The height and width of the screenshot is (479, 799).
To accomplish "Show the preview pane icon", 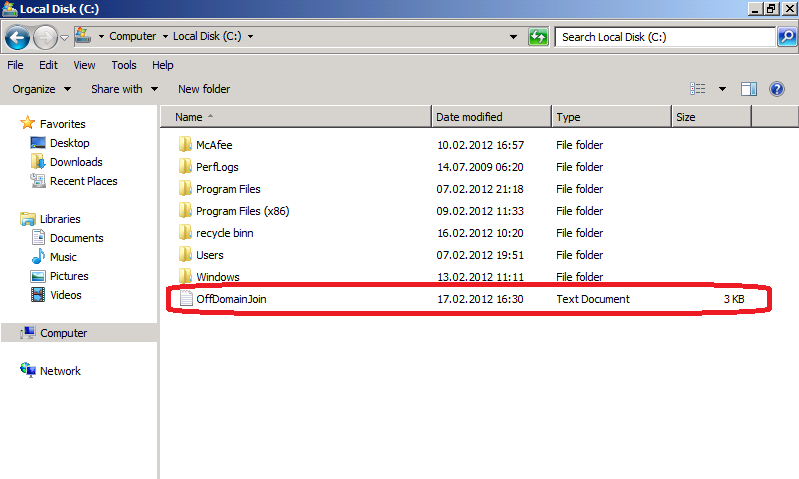I will pyautogui.click(x=748, y=89).
